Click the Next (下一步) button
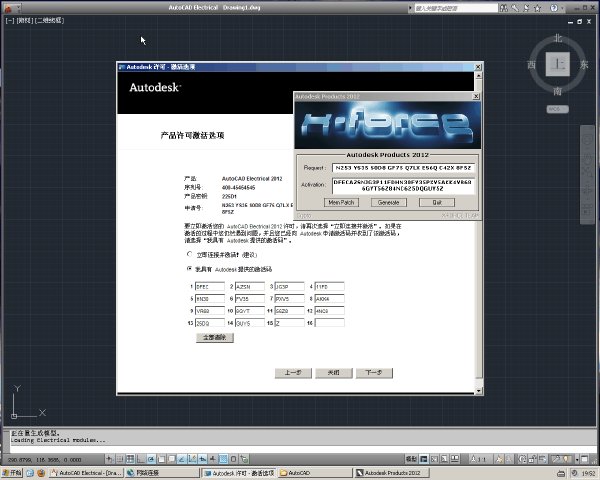This screenshot has width=600, height=480. tap(374, 373)
